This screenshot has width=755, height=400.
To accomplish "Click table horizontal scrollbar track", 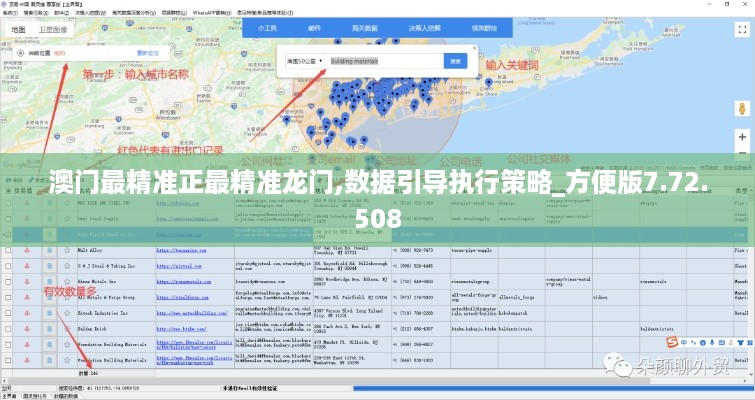I will point(376,380).
